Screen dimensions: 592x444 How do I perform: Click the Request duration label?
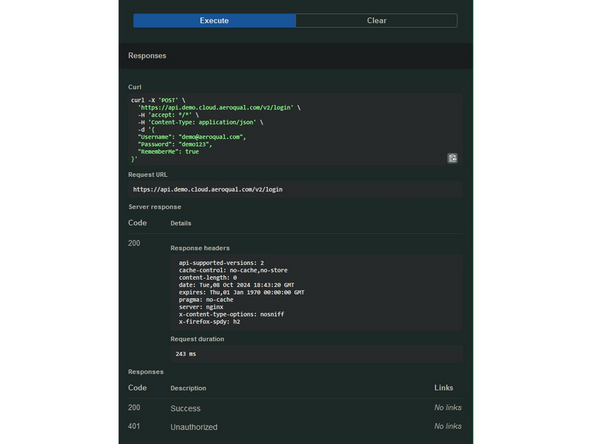pos(197,339)
